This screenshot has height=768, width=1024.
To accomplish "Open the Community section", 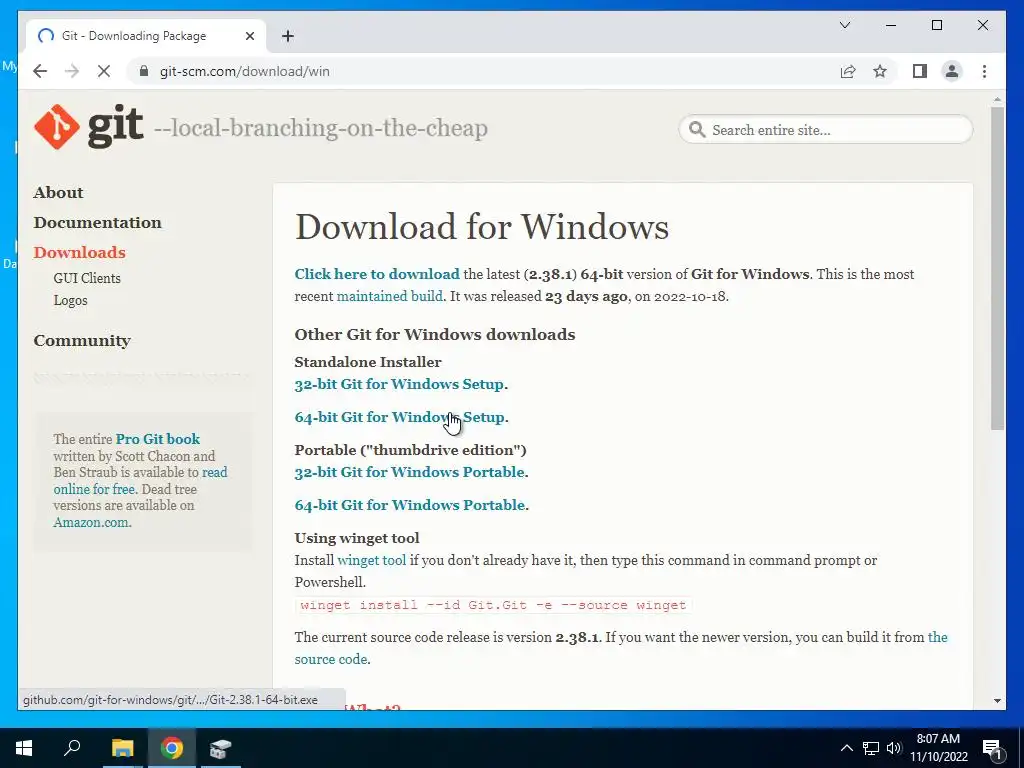I will 82,341.
